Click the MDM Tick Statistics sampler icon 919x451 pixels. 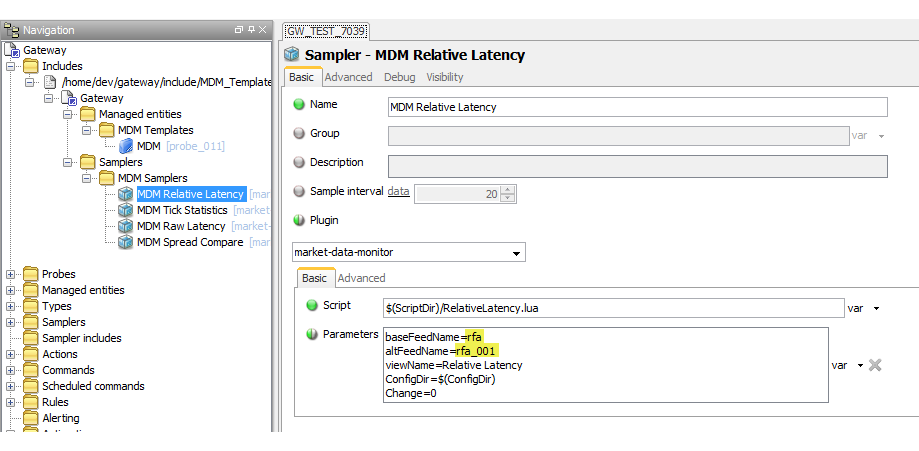click(125, 210)
